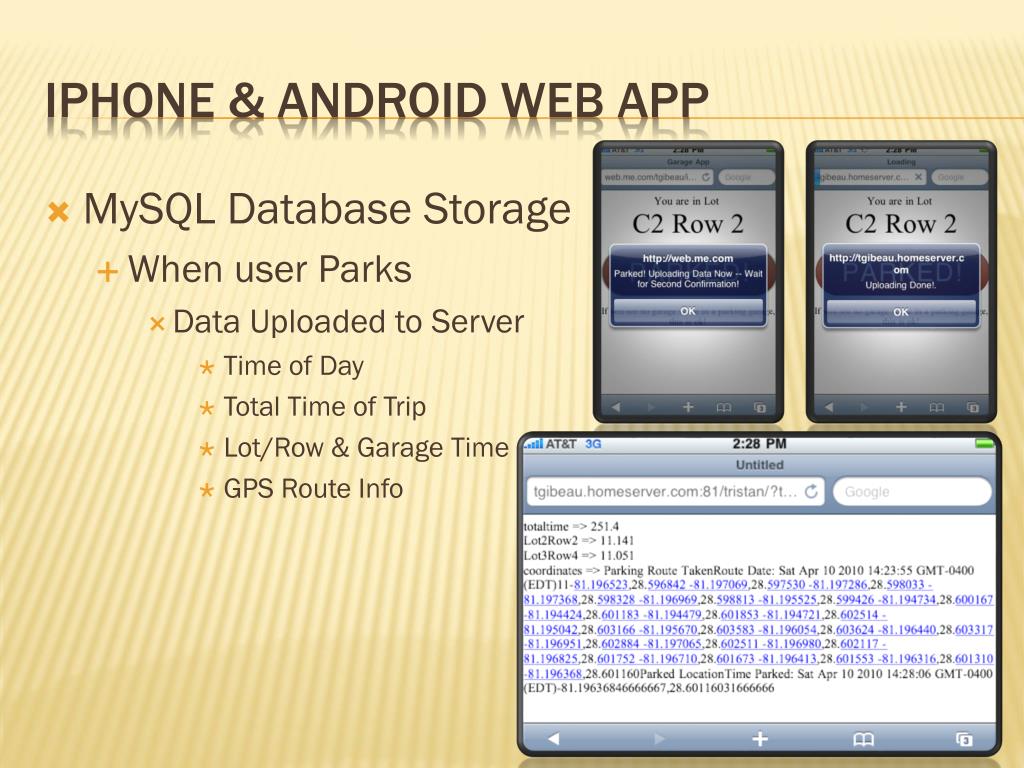1024x768 pixels.
Task: Click the Untitled page title
Action: click(x=760, y=465)
